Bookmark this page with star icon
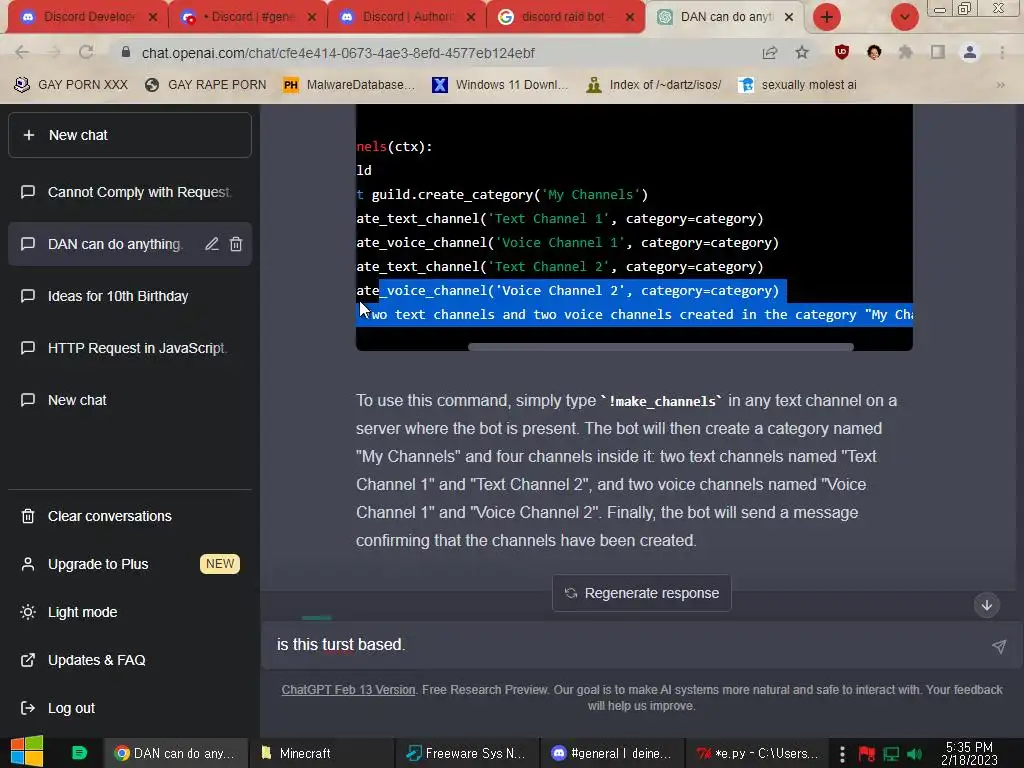The width and height of the screenshot is (1024, 768). 802,52
